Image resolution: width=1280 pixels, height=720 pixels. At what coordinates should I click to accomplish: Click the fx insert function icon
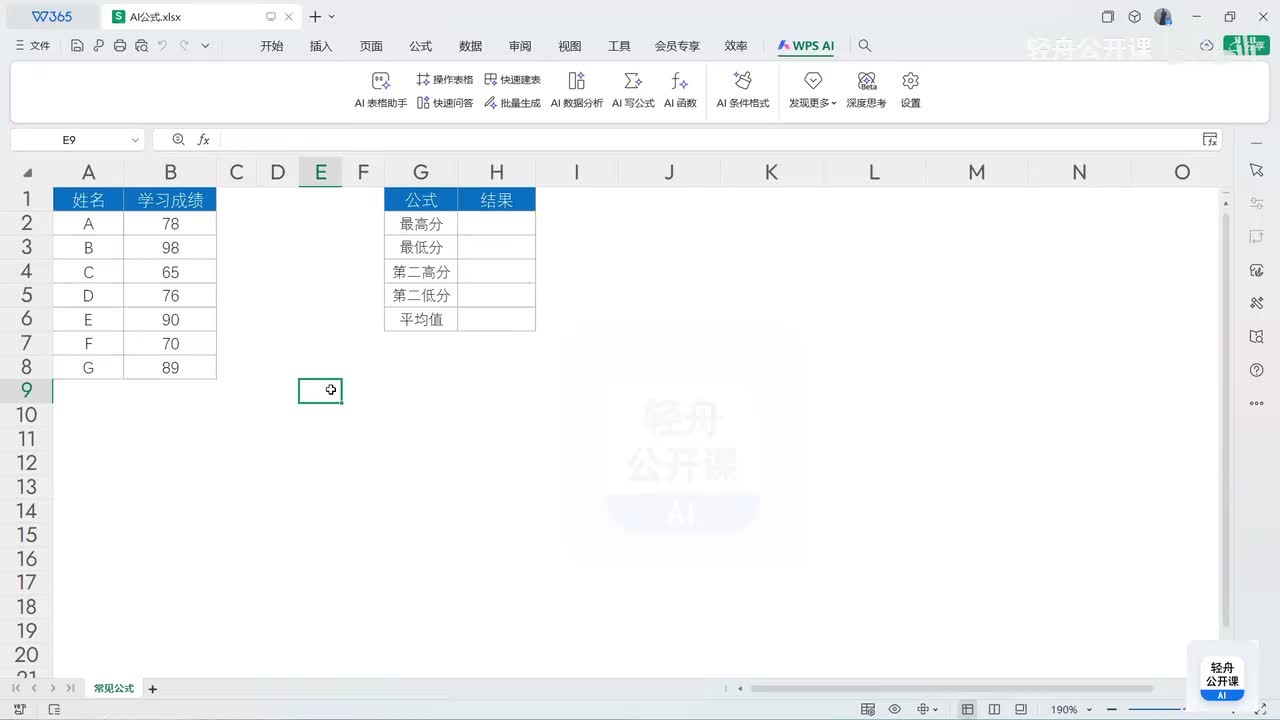click(203, 140)
